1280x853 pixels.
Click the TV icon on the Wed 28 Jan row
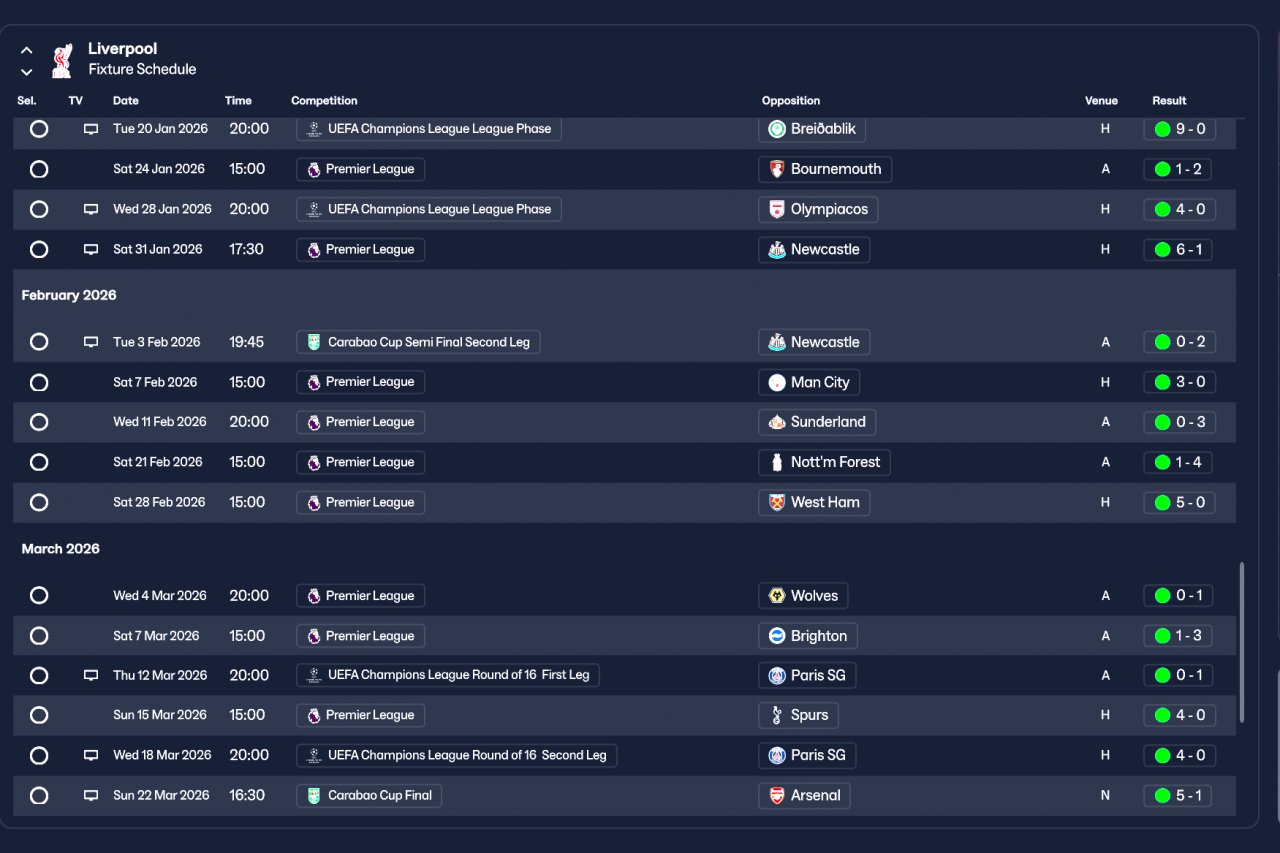click(91, 209)
